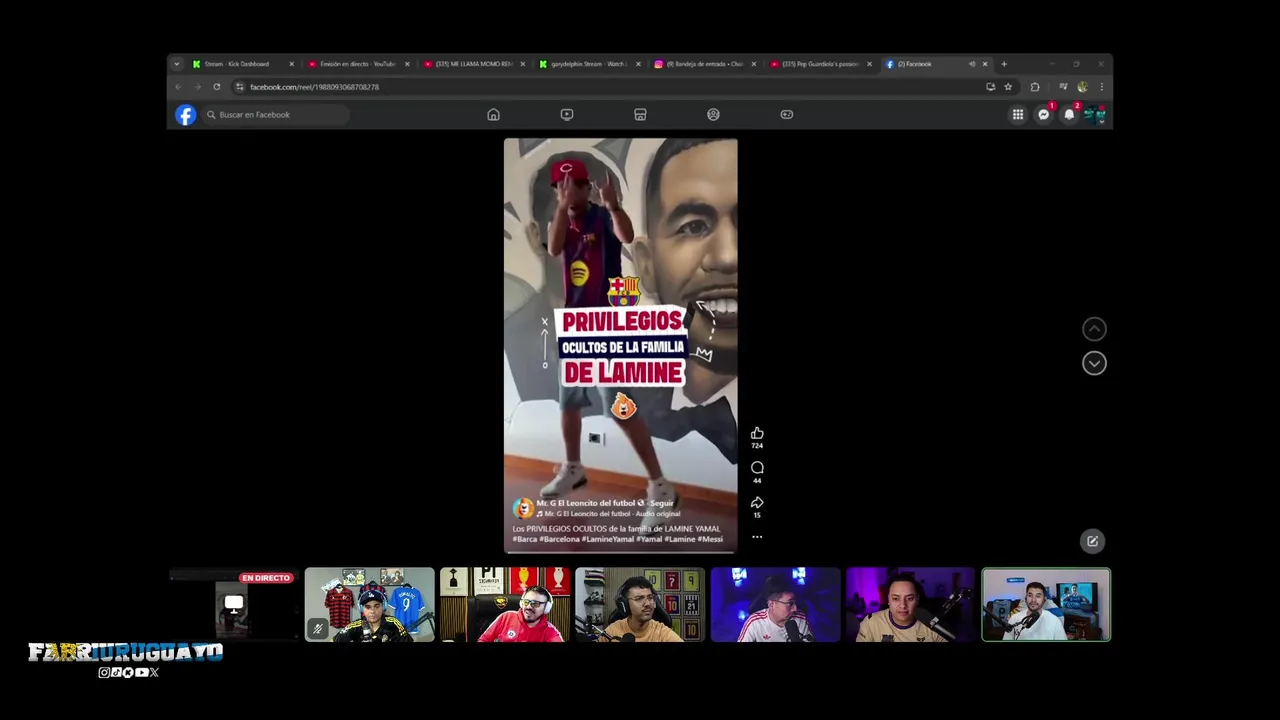The width and height of the screenshot is (1280, 720).
Task: Open the Gaming controller icon
Action: coord(787,115)
